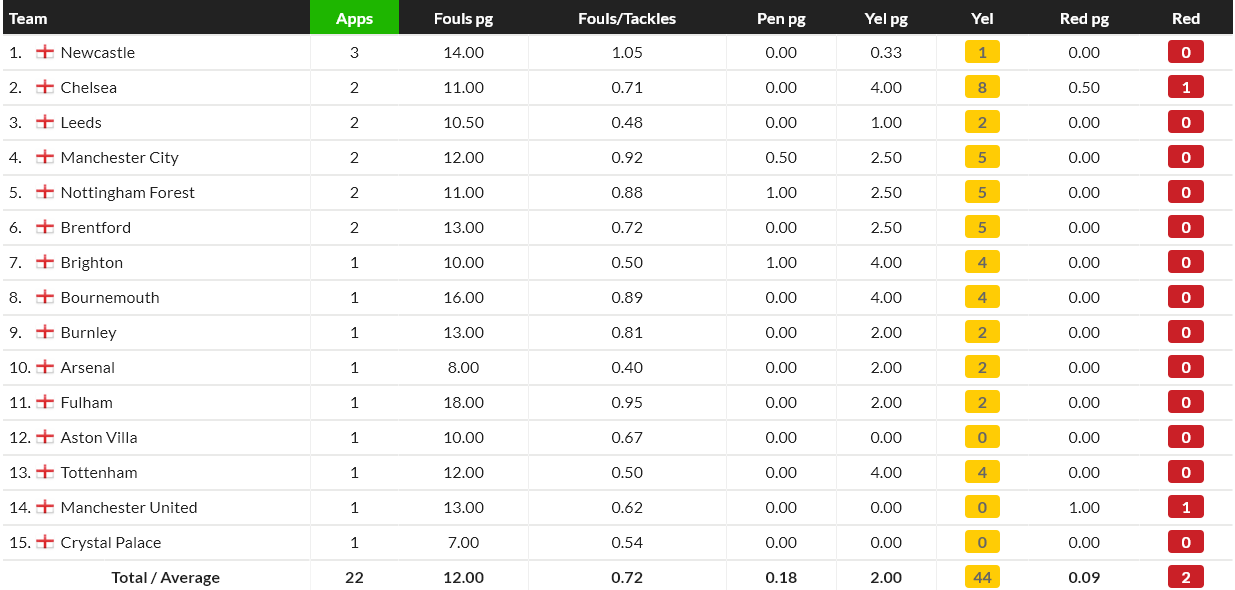Image resolution: width=1235 pixels, height=590 pixels.
Task: Sort by Yel pg column header
Action: tap(886, 18)
